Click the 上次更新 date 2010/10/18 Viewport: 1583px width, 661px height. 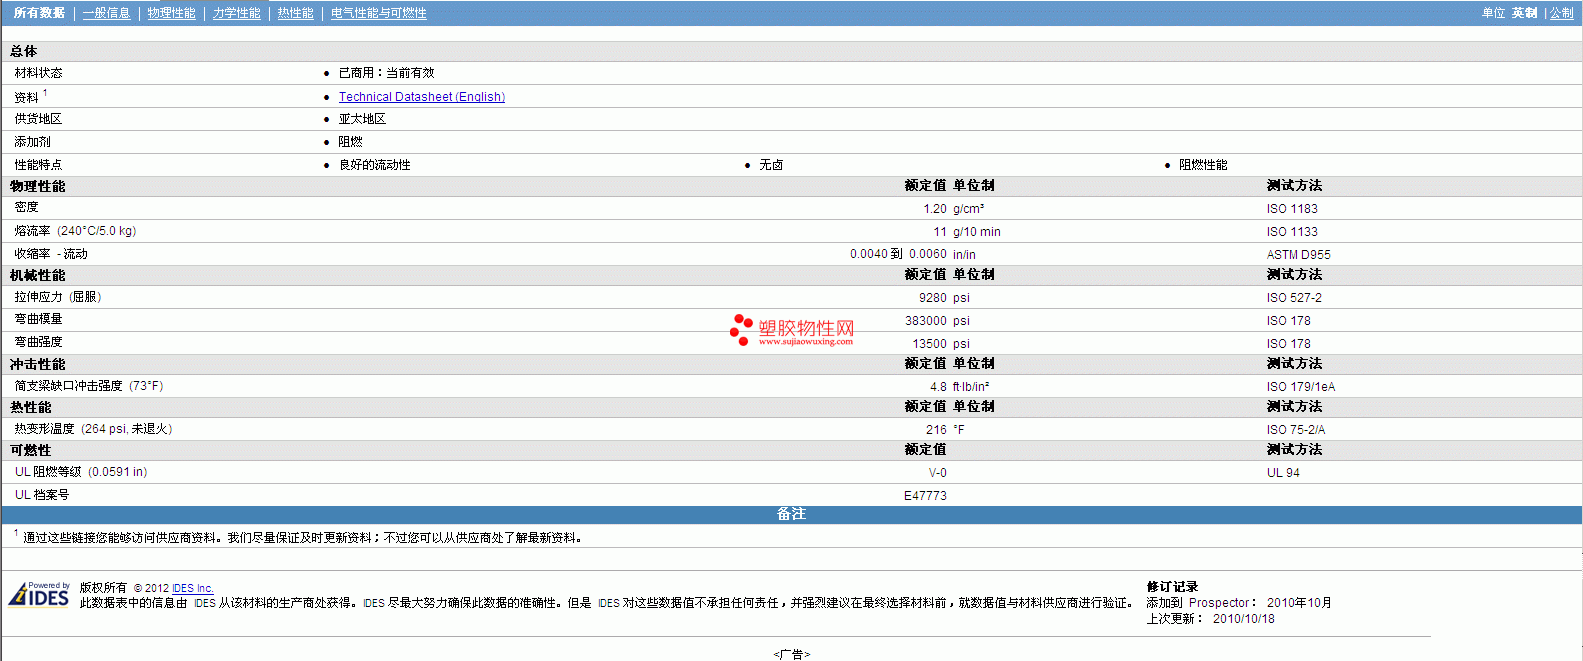1243,619
